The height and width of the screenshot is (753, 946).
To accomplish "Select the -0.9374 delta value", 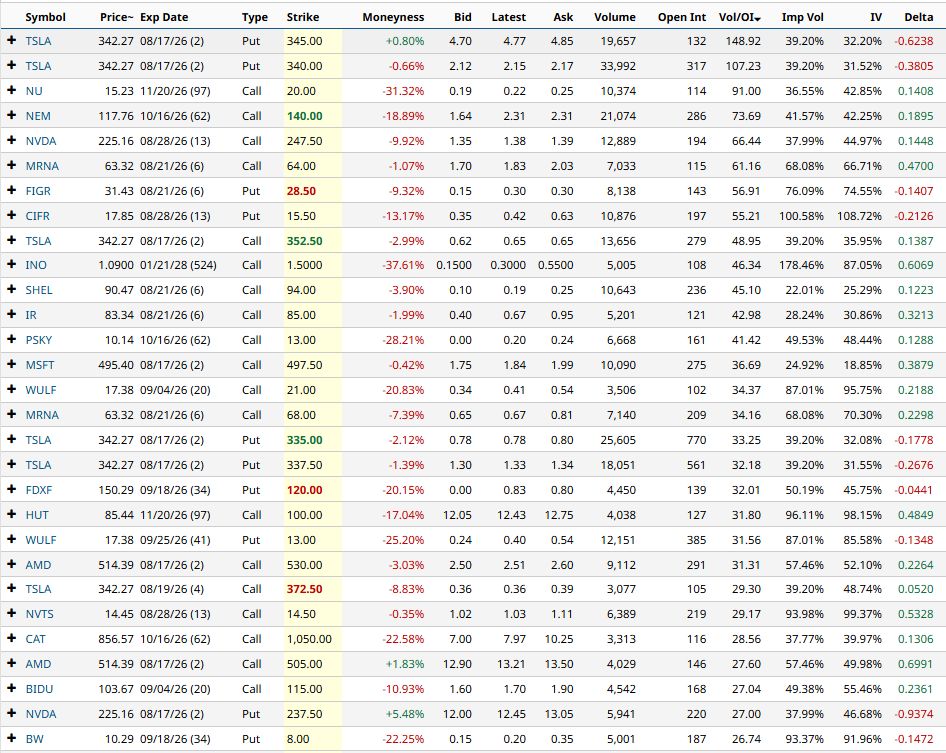I will (913, 714).
